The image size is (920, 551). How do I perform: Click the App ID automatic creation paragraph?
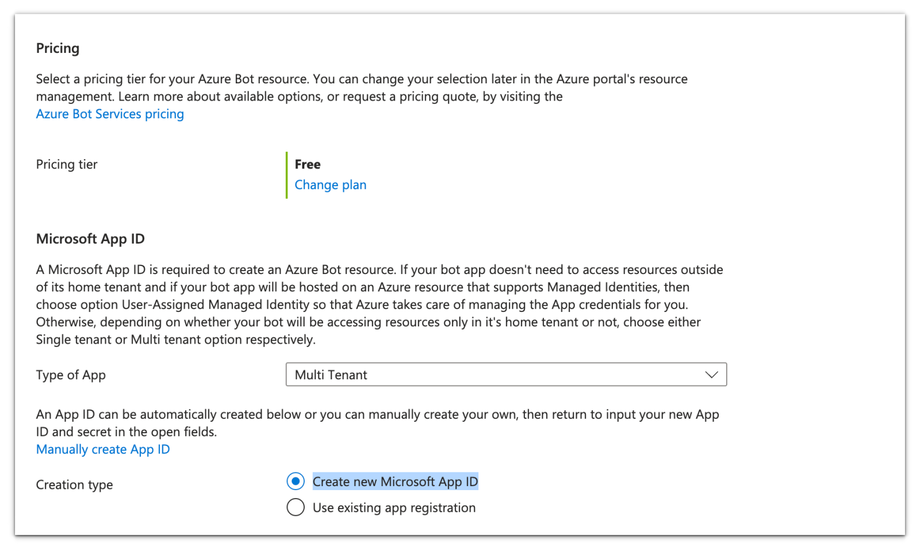[x=376, y=423]
